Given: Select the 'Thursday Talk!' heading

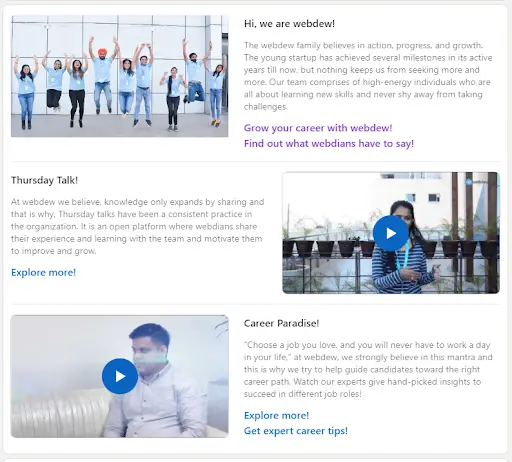Looking at the screenshot, I should click(44, 180).
